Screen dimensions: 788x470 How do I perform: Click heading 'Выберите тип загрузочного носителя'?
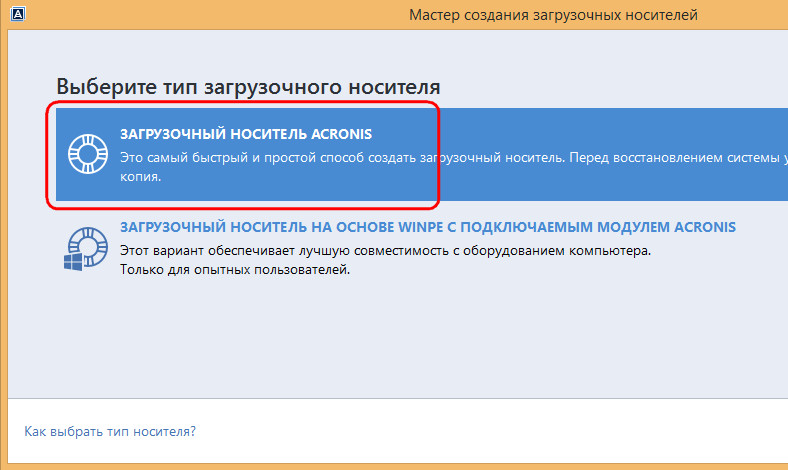pyautogui.click(x=248, y=87)
